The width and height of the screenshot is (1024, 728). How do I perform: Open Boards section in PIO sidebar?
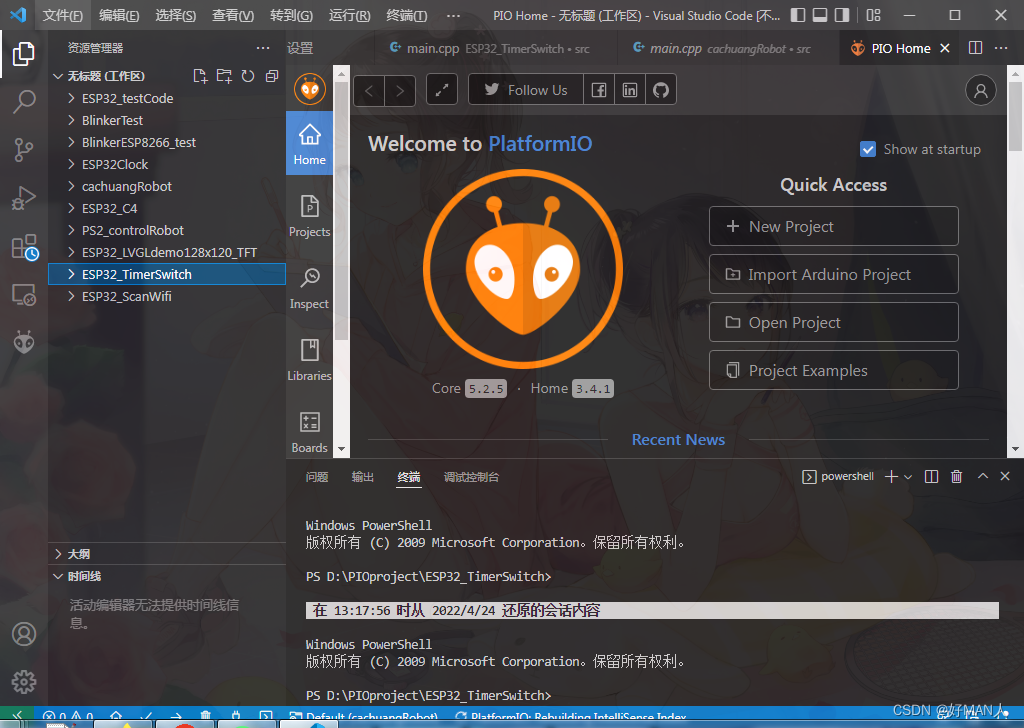pyautogui.click(x=310, y=432)
